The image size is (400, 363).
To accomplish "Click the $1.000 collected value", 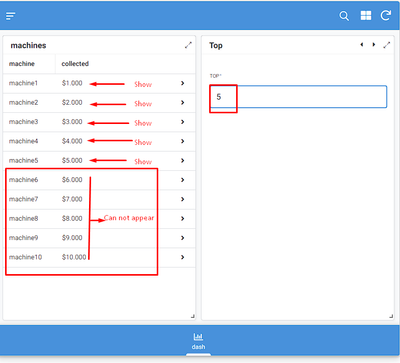I will 72,83.
